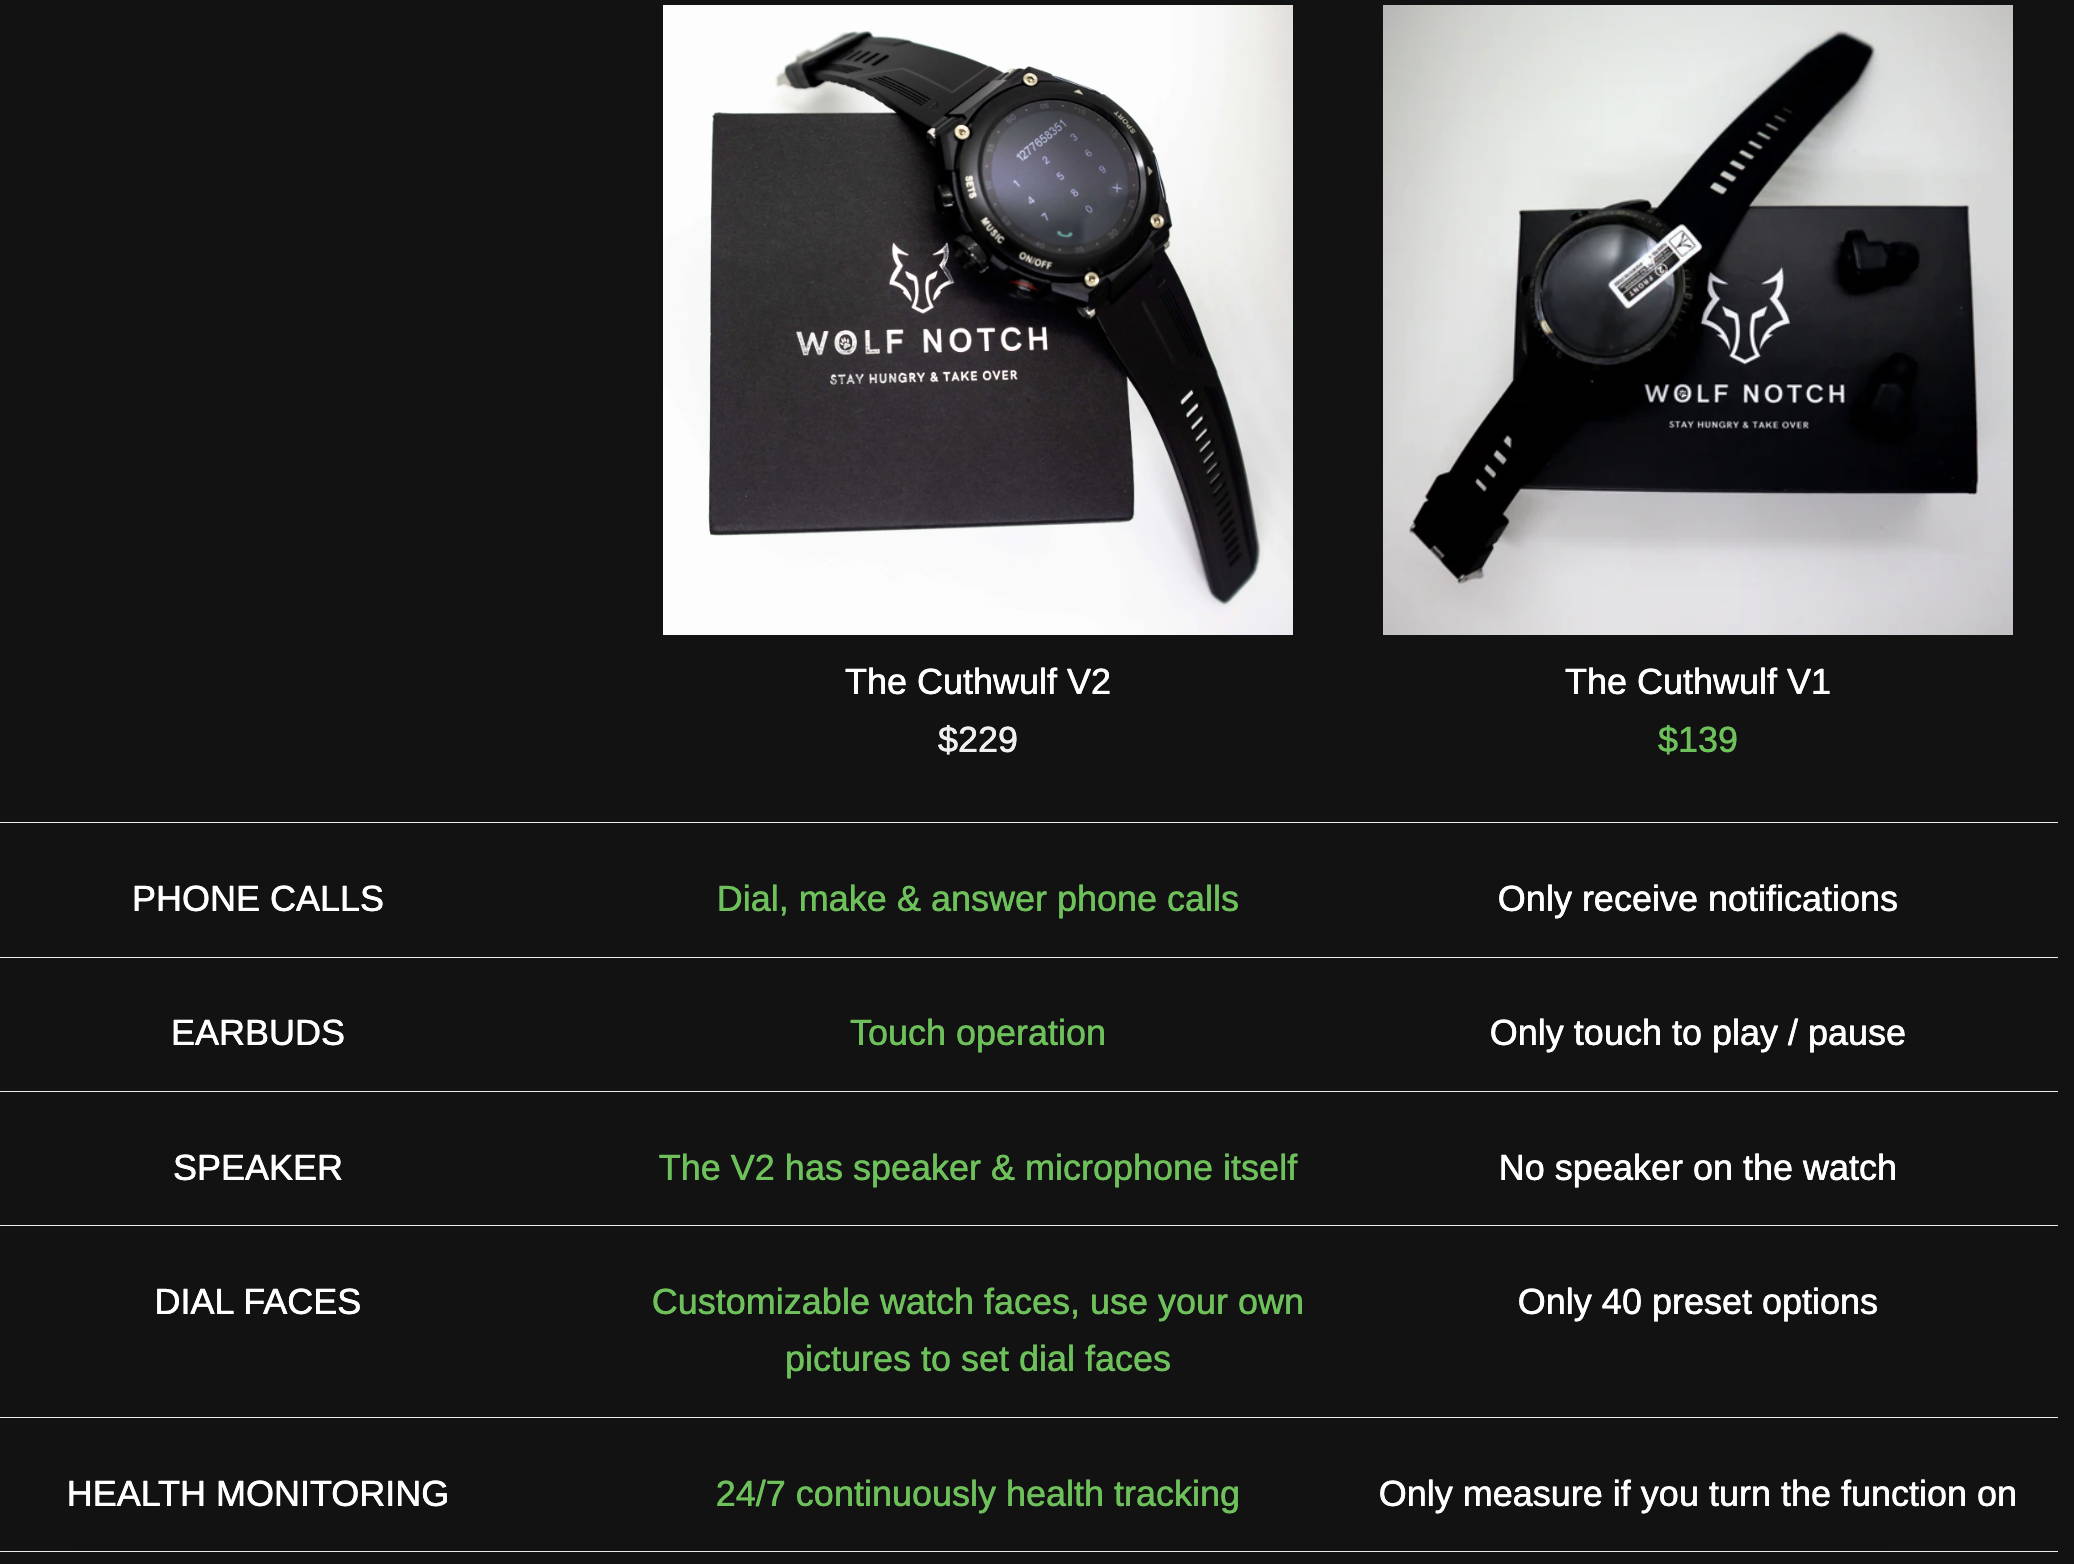This screenshot has width=2074, height=1564.
Task: Click '24/7 continuously health tracking' text
Action: tap(977, 1494)
